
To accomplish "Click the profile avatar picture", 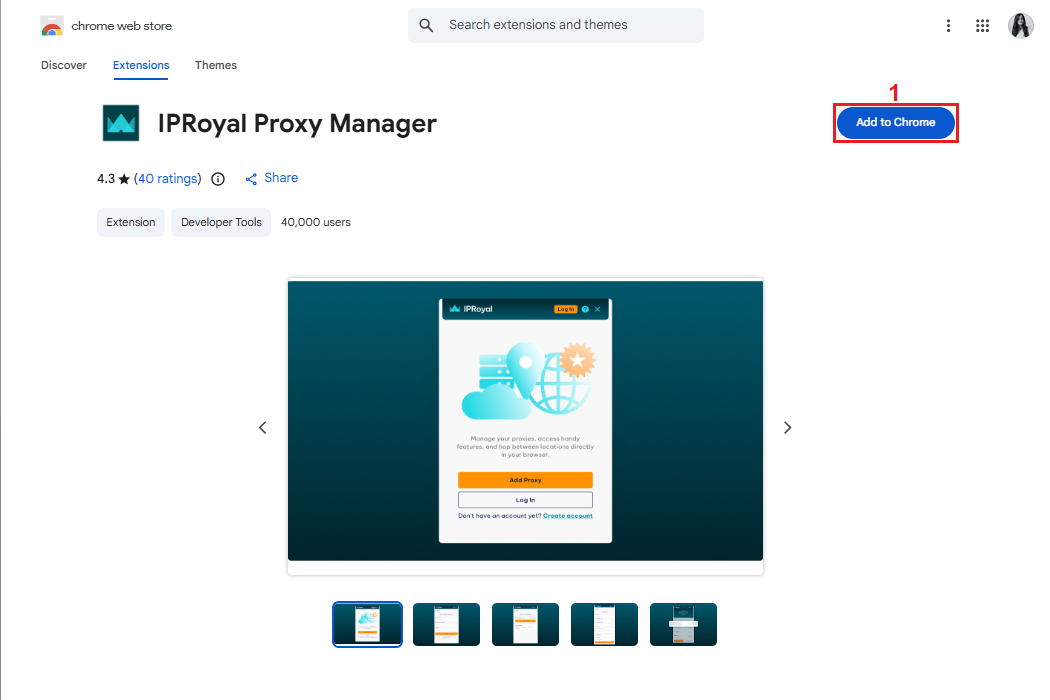I will [1020, 26].
